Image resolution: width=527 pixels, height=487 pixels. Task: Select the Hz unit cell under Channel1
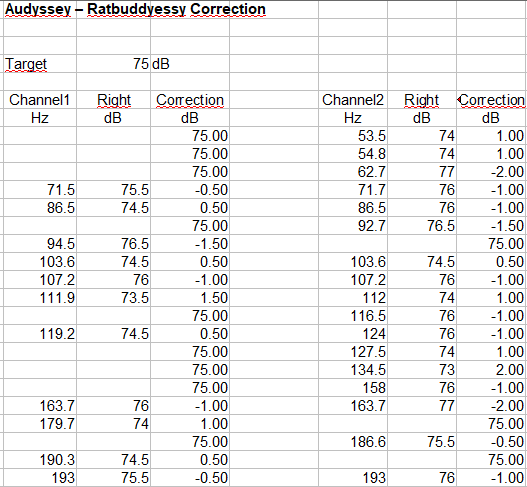pyautogui.click(x=40, y=118)
